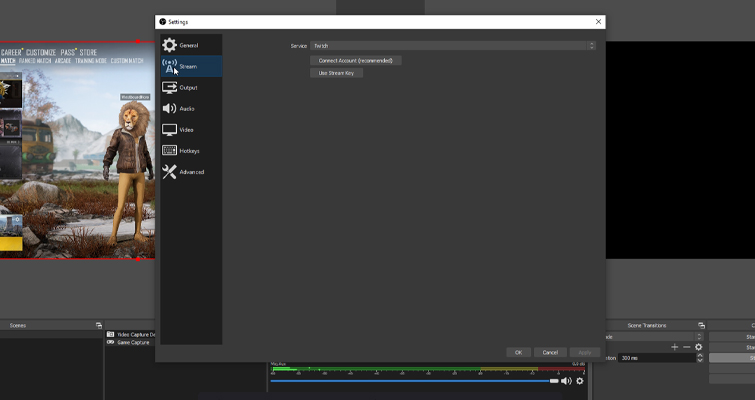Select the Hotkeys keyboard icon
The image size is (755, 400).
click(x=170, y=151)
